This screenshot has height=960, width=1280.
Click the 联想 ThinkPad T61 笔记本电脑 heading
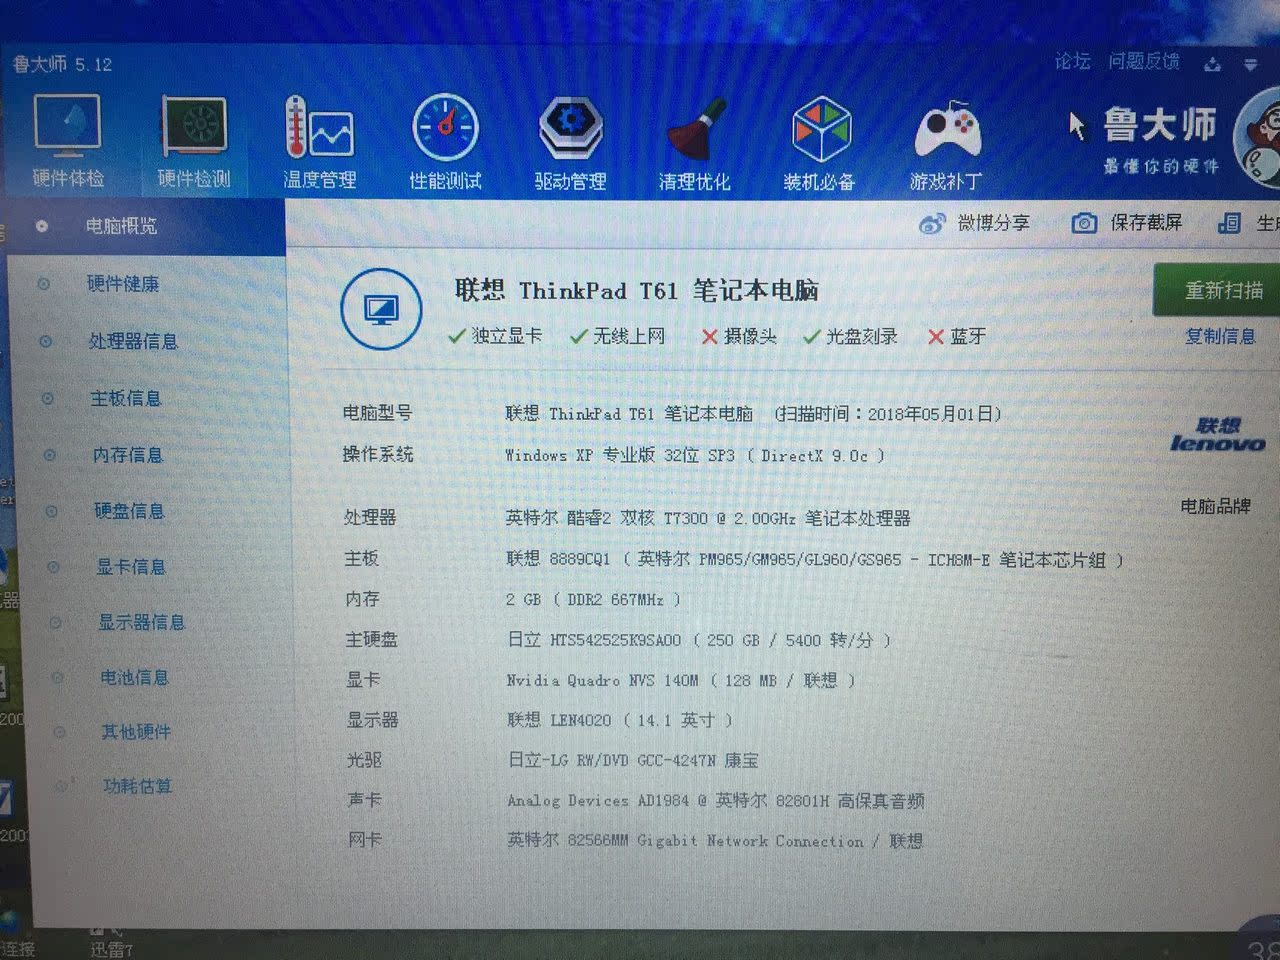pos(637,291)
